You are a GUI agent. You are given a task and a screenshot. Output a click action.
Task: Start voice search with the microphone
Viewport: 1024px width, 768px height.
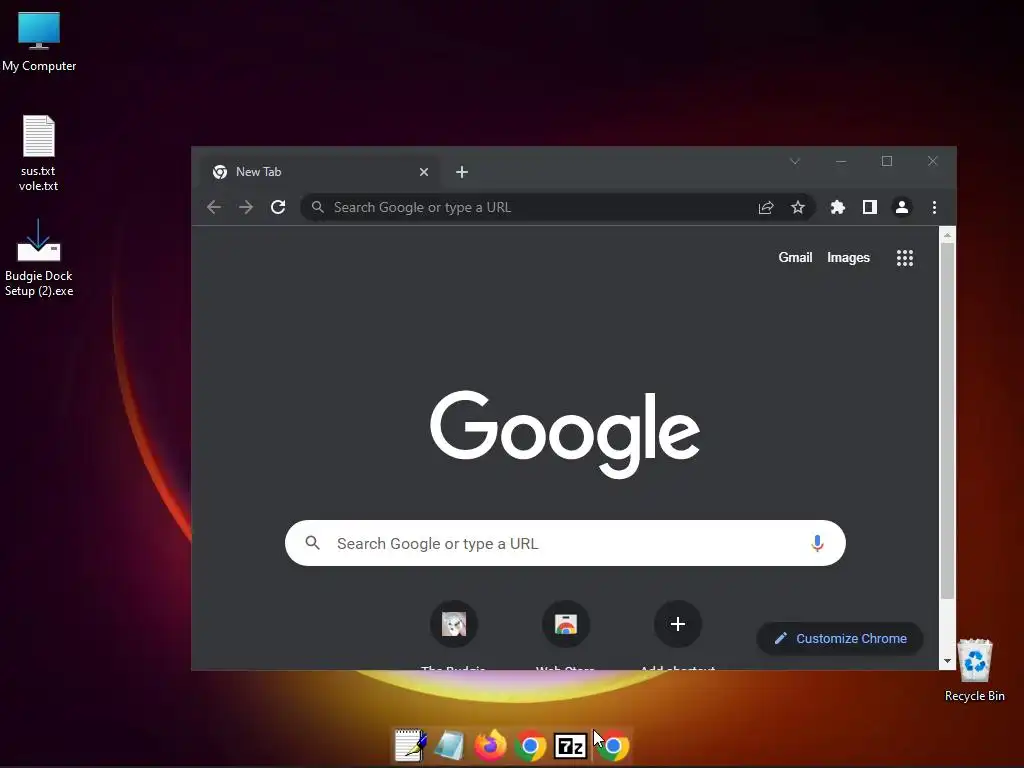(817, 543)
